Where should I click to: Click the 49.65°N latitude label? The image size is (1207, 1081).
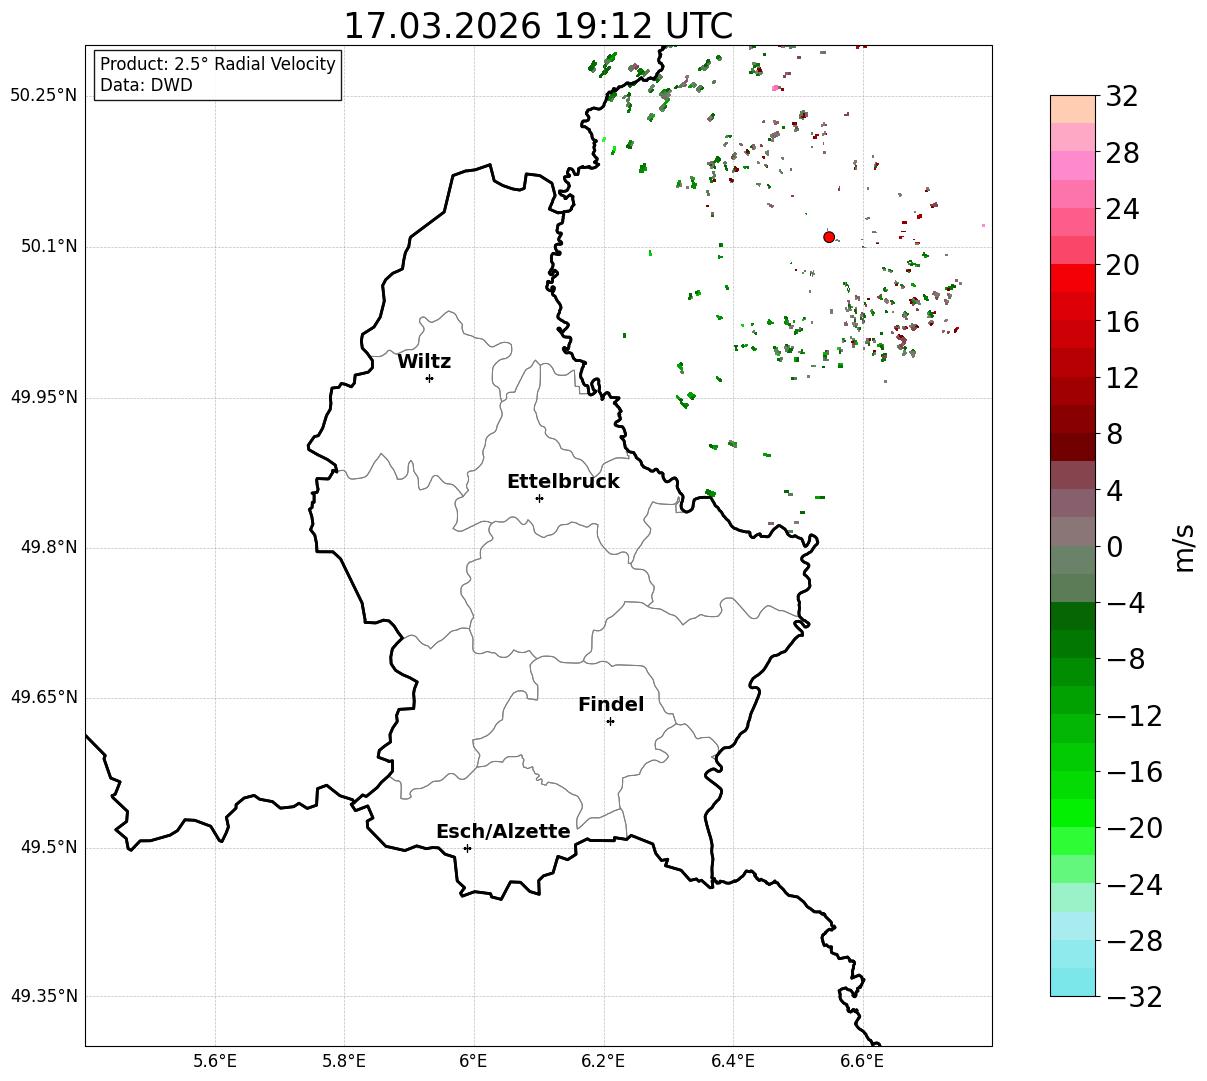(44, 698)
